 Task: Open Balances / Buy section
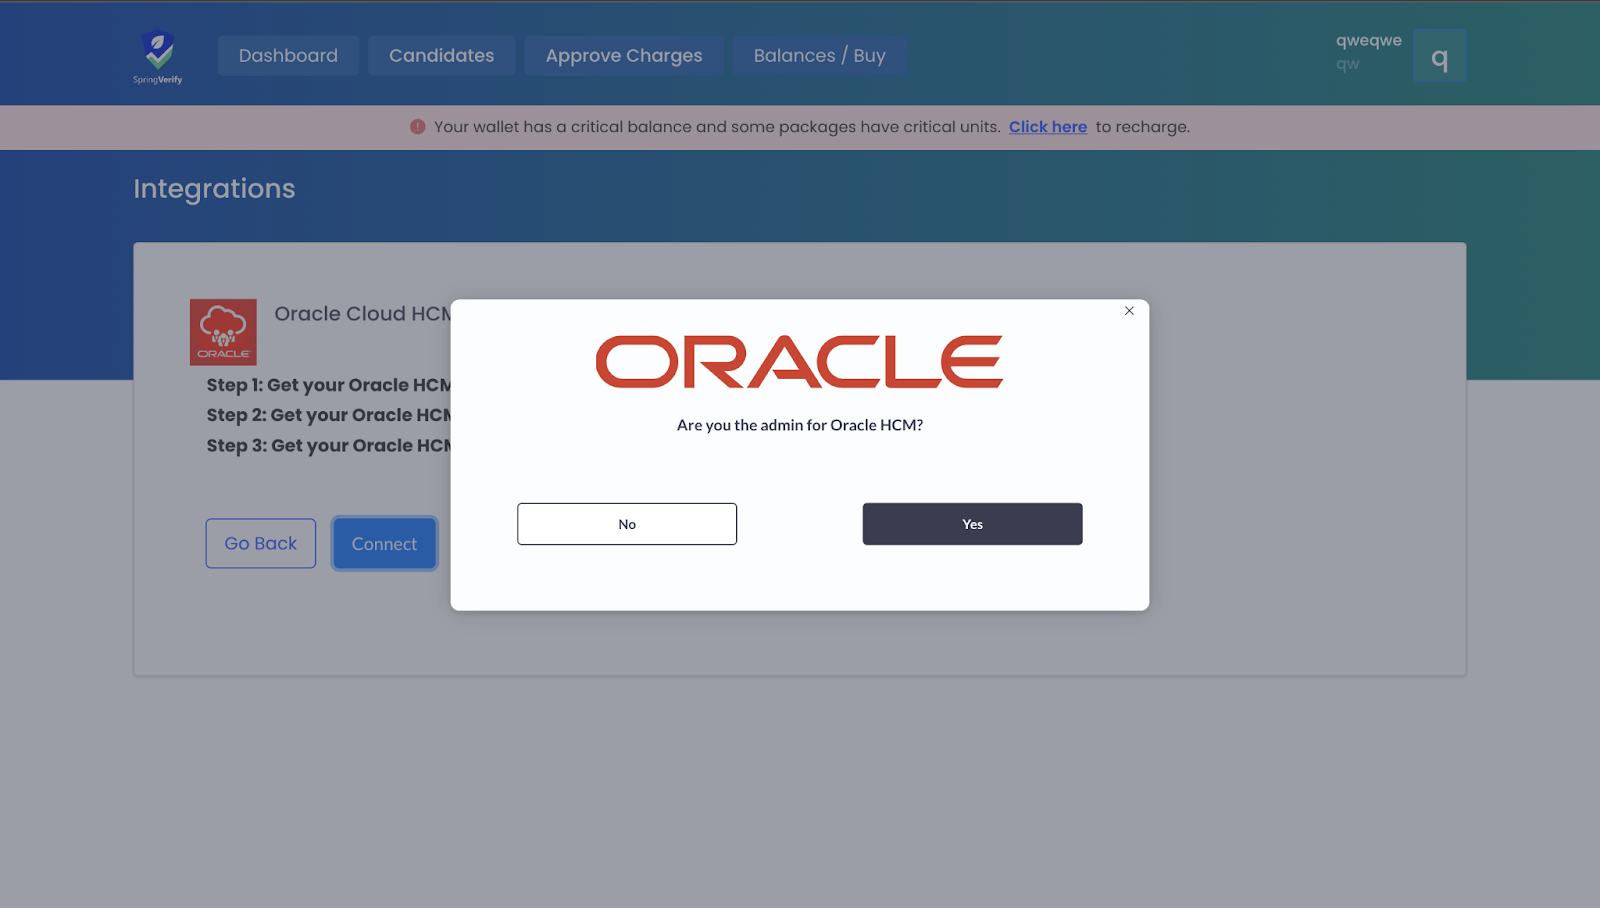tap(820, 56)
